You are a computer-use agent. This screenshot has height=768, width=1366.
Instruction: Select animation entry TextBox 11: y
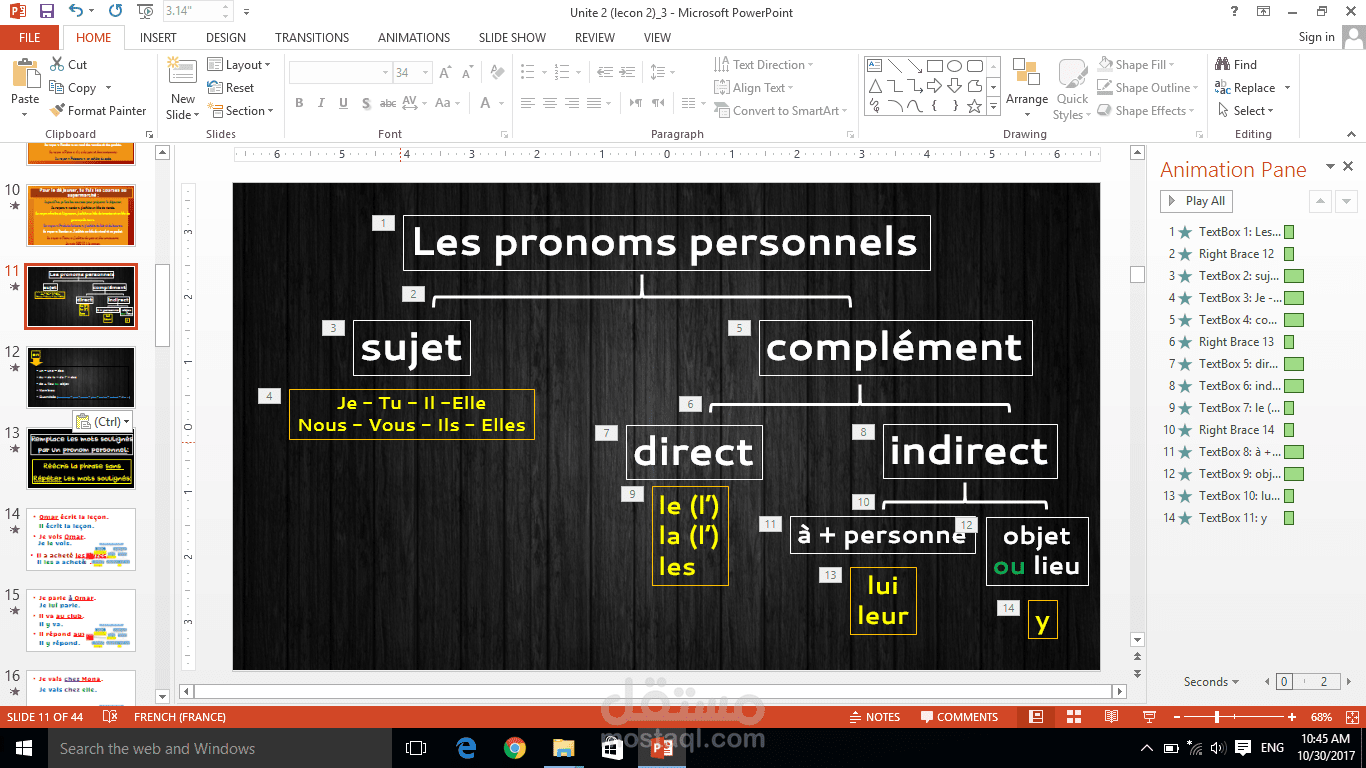(x=1236, y=518)
